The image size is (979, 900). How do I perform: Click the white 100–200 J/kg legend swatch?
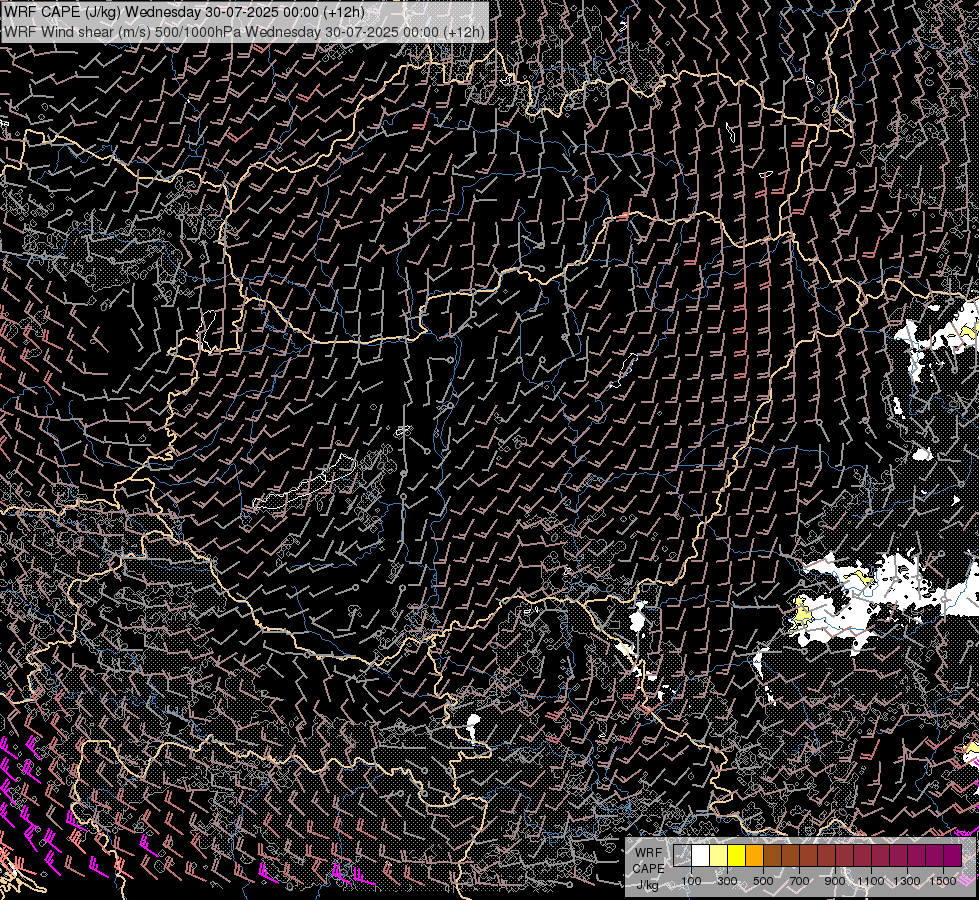coord(701,856)
